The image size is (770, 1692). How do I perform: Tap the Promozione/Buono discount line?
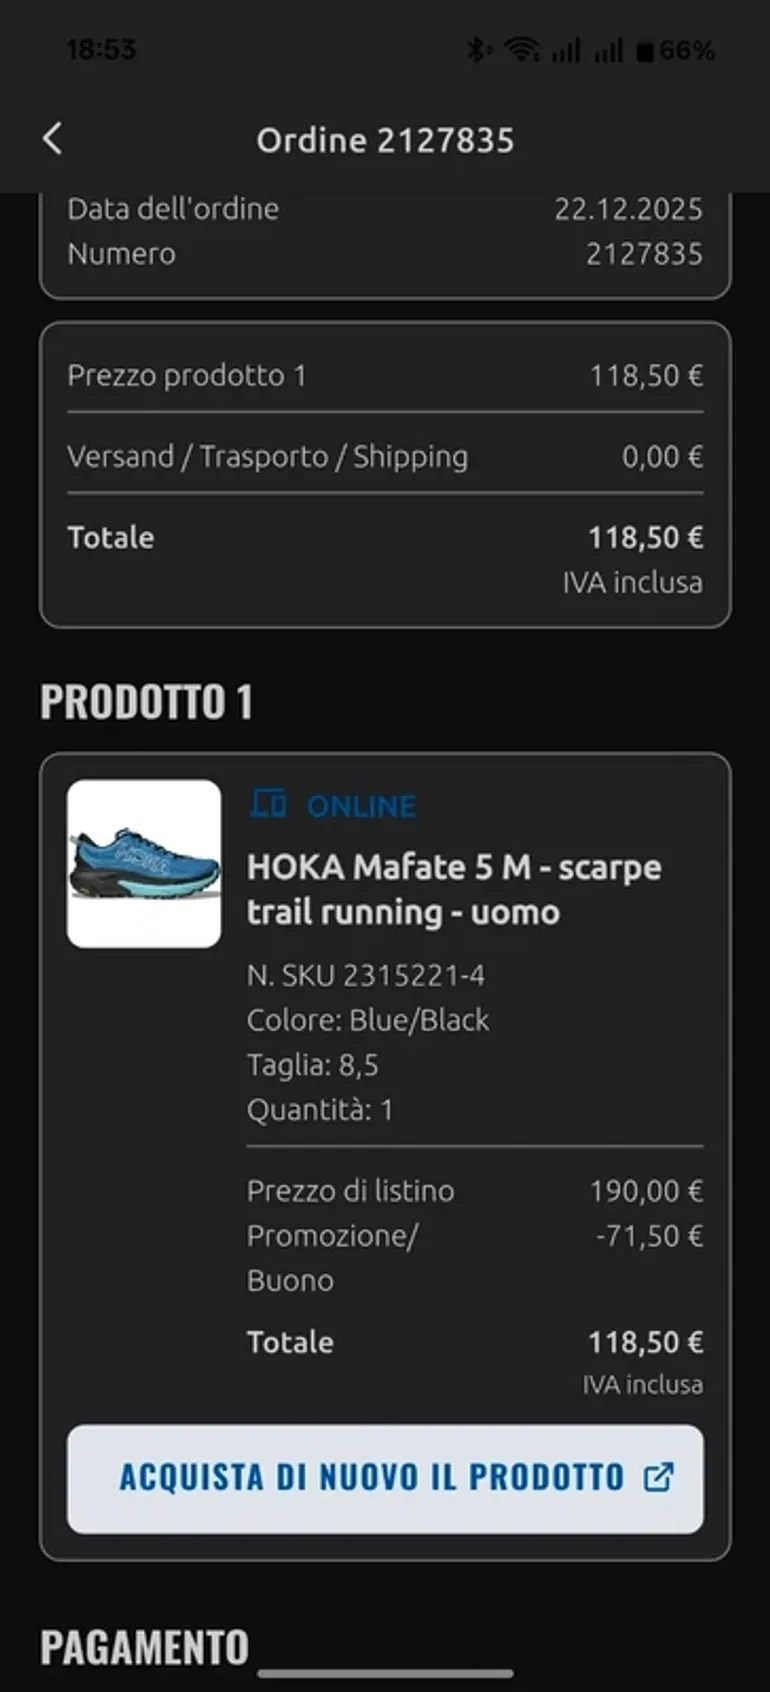[475, 1258]
